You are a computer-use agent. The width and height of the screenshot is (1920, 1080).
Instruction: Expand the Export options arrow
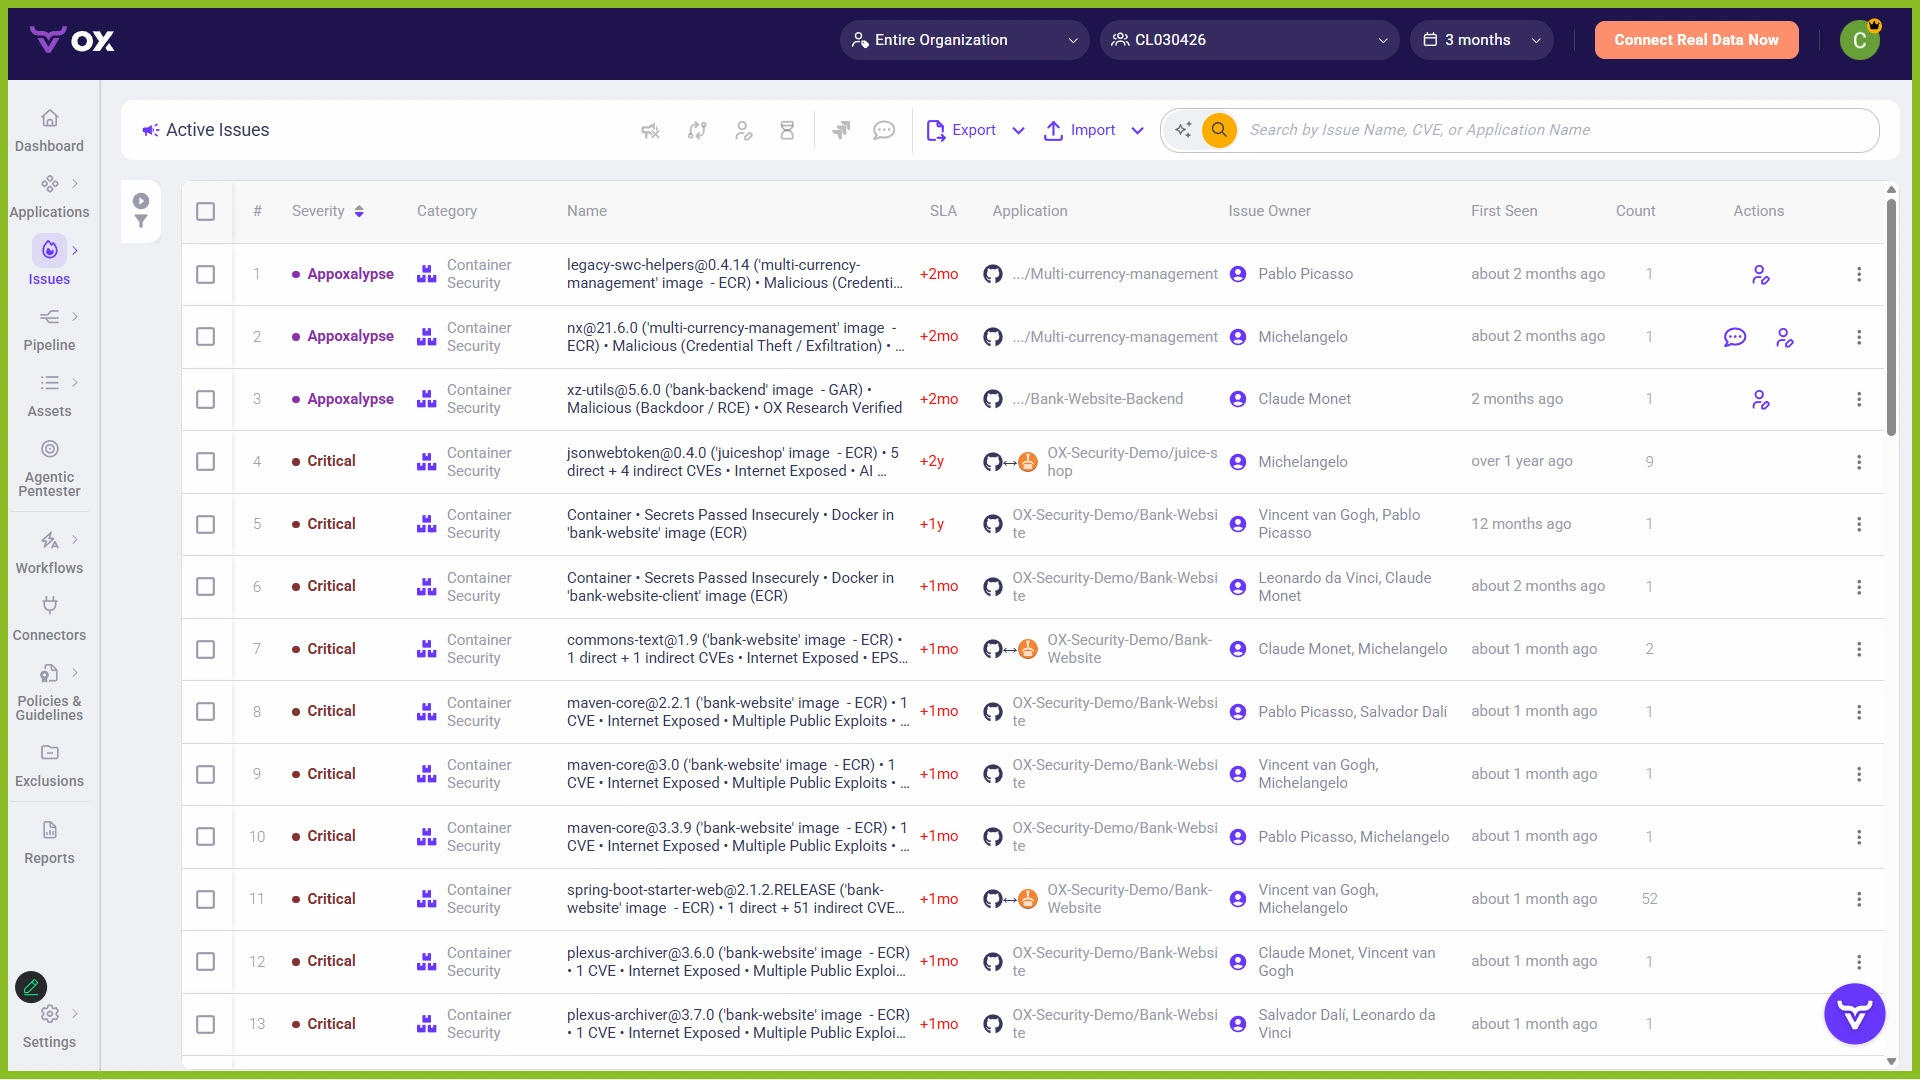coord(1018,130)
